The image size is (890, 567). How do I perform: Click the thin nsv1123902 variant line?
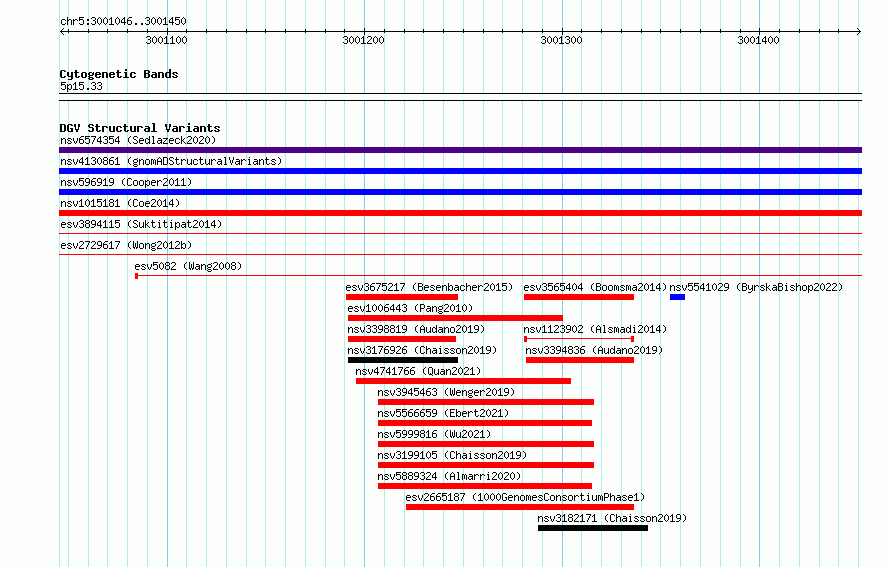(x=579, y=339)
